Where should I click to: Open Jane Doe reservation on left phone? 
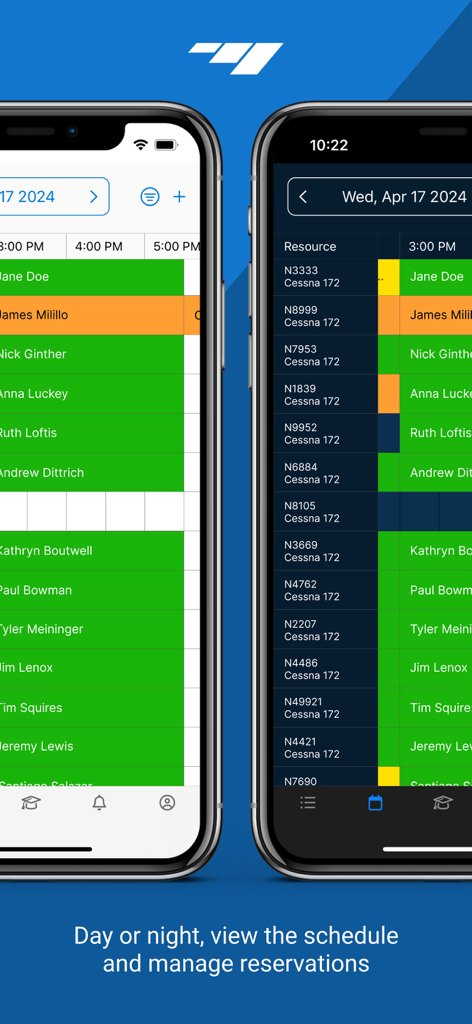point(91,277)
